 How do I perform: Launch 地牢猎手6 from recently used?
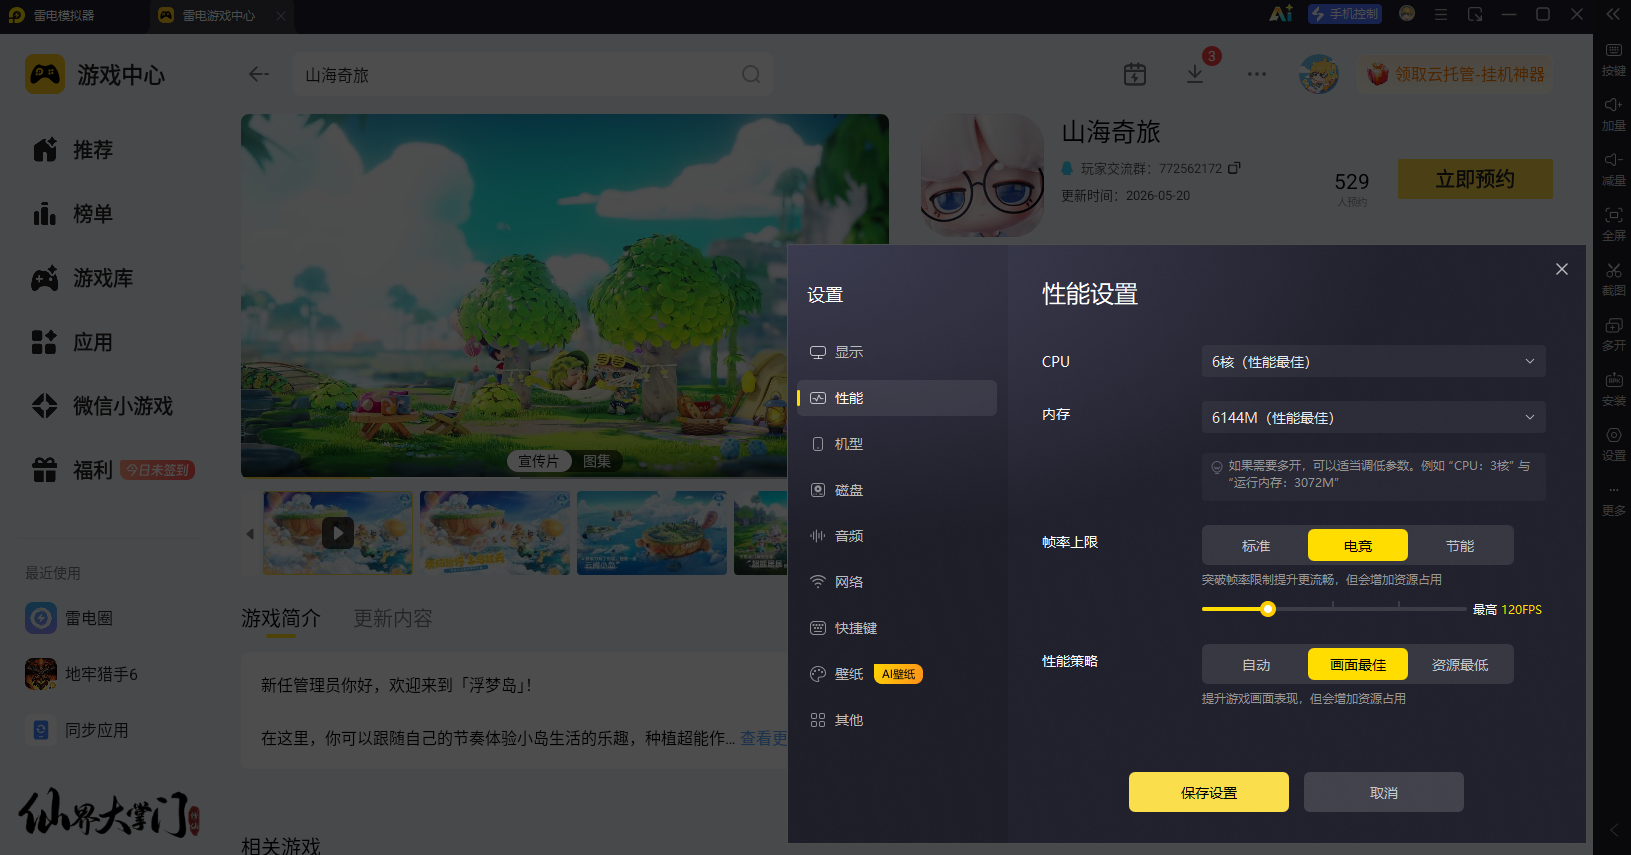82,674
